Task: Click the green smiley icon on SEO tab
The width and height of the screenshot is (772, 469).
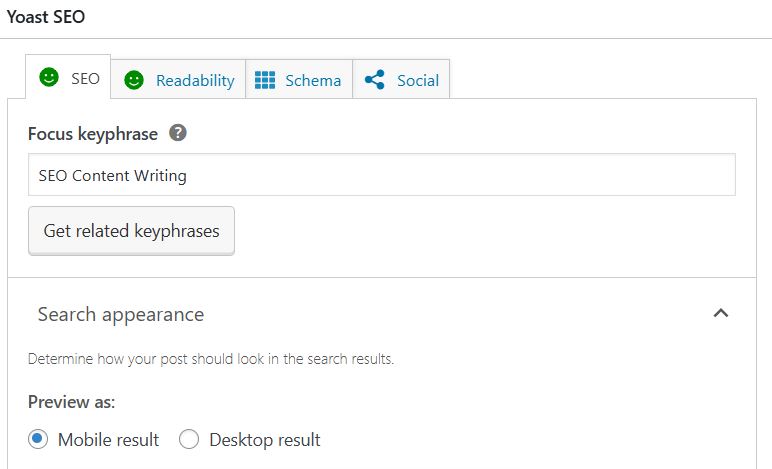Action: point(49,77)
